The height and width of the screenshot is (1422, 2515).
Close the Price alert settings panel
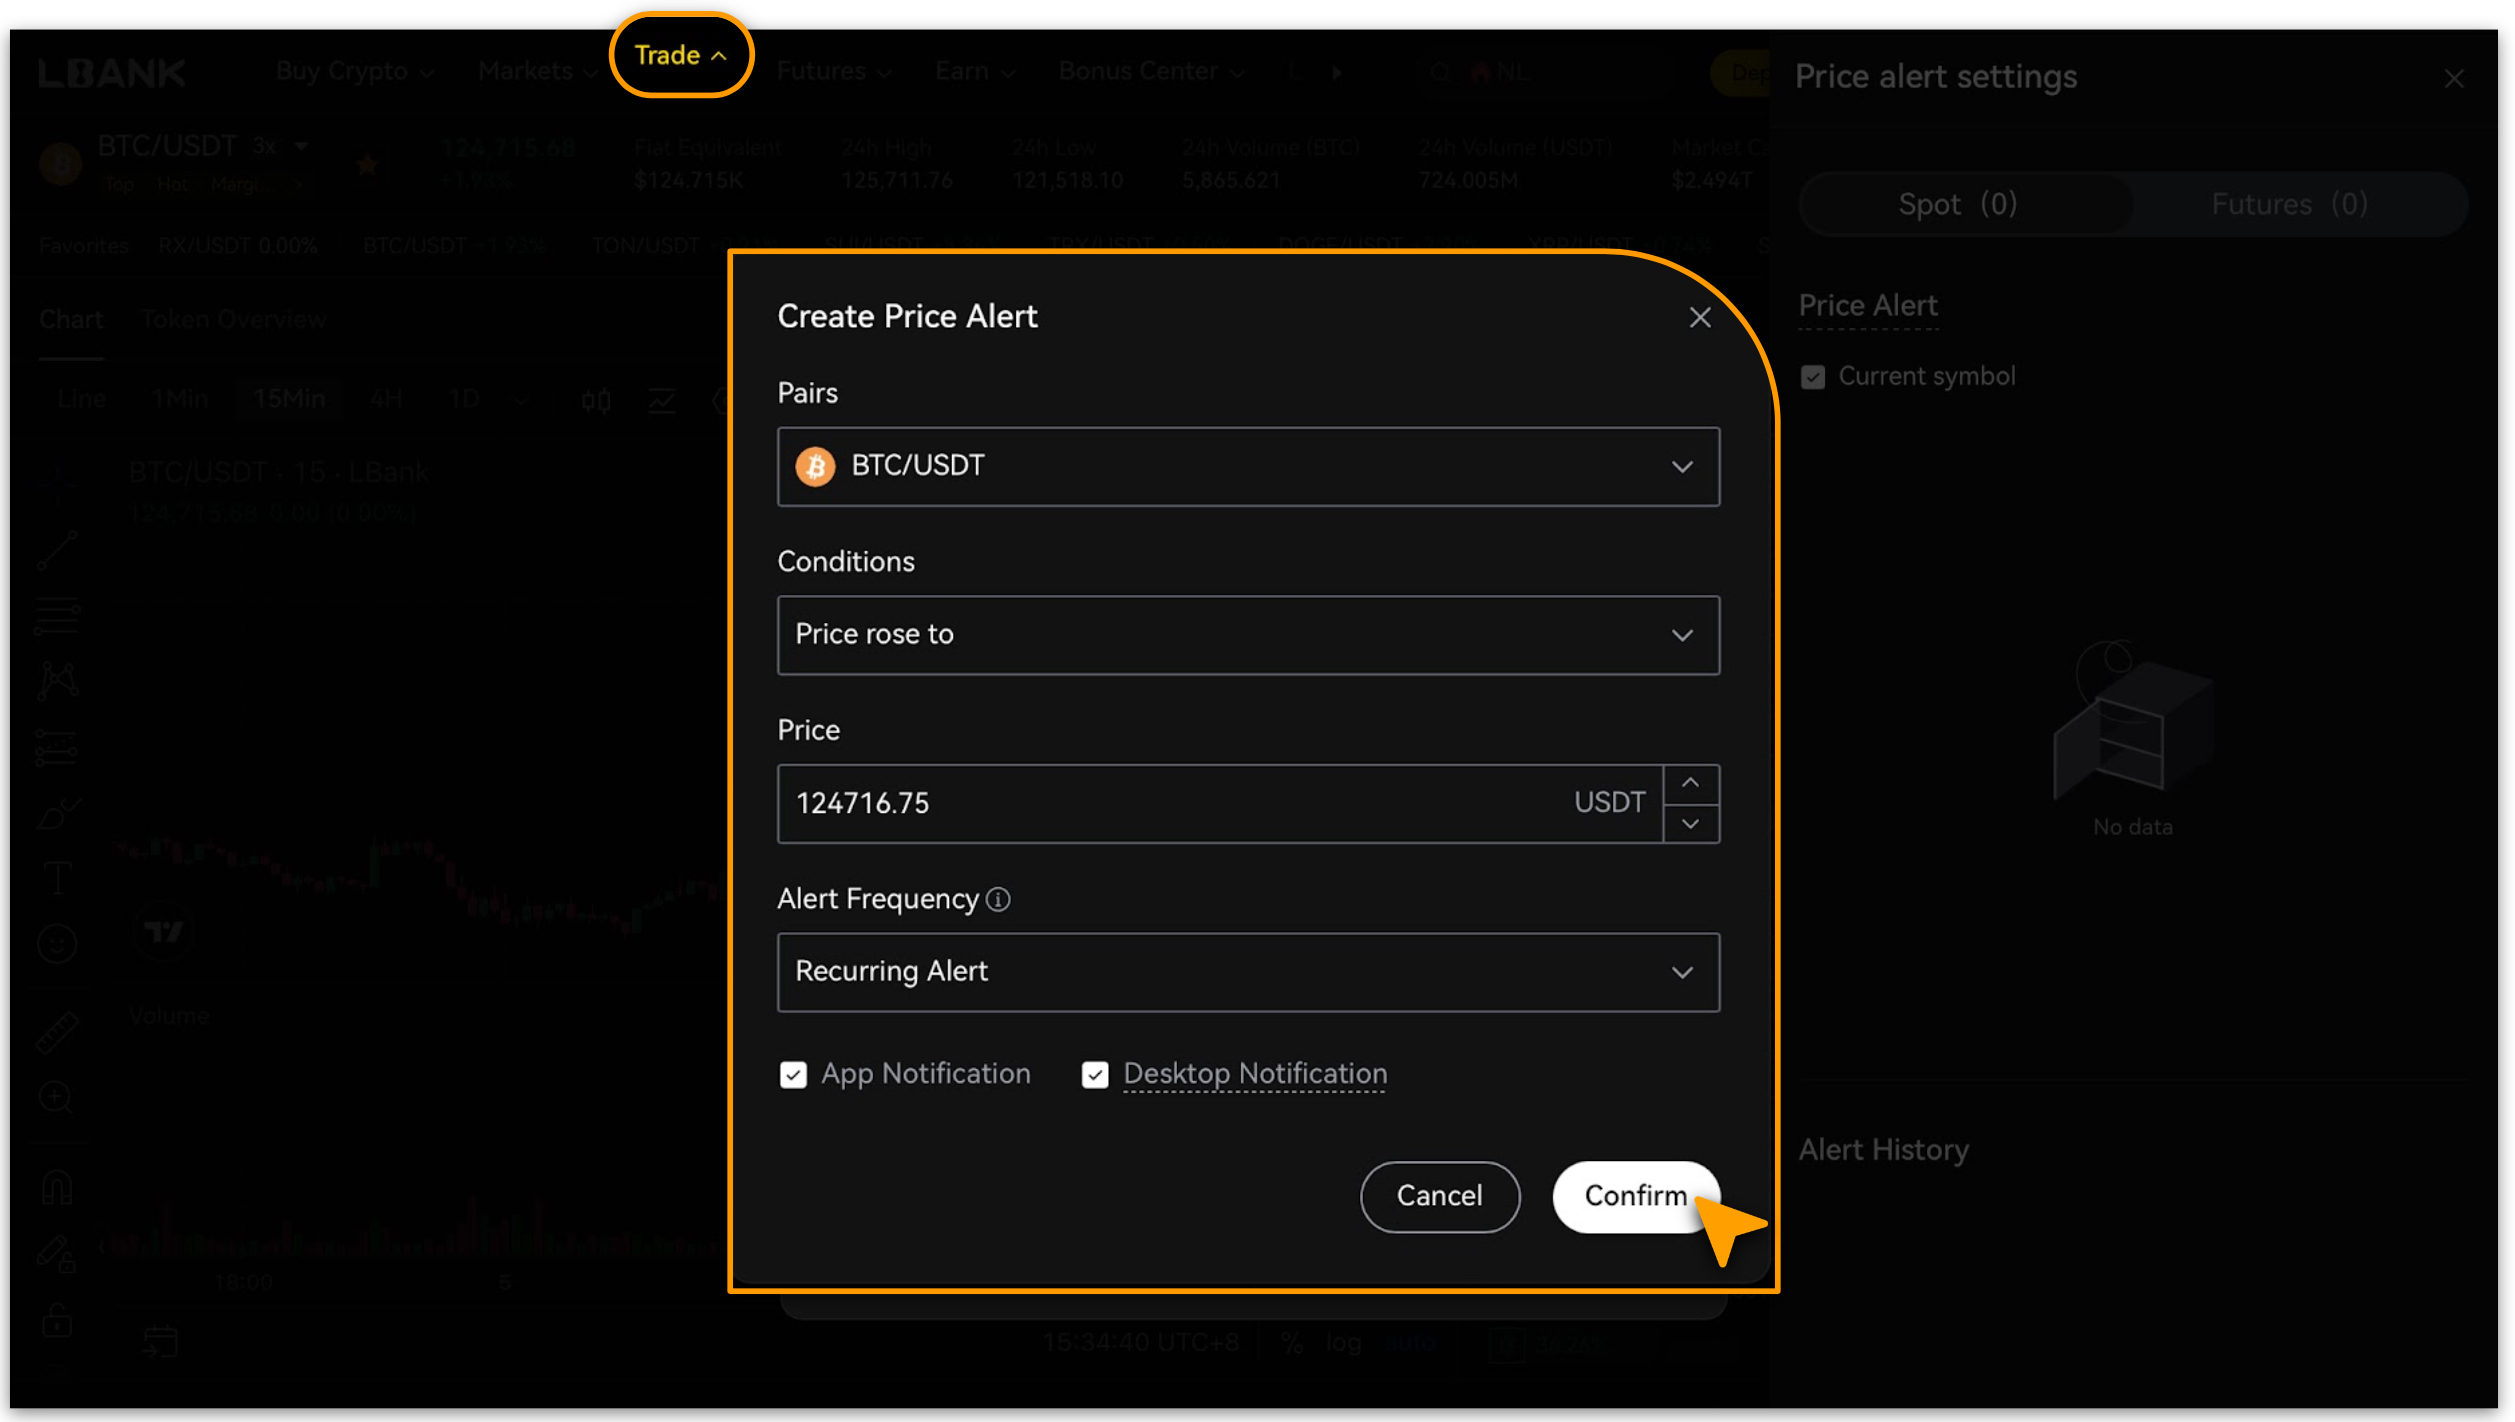tap(2453, 78)
